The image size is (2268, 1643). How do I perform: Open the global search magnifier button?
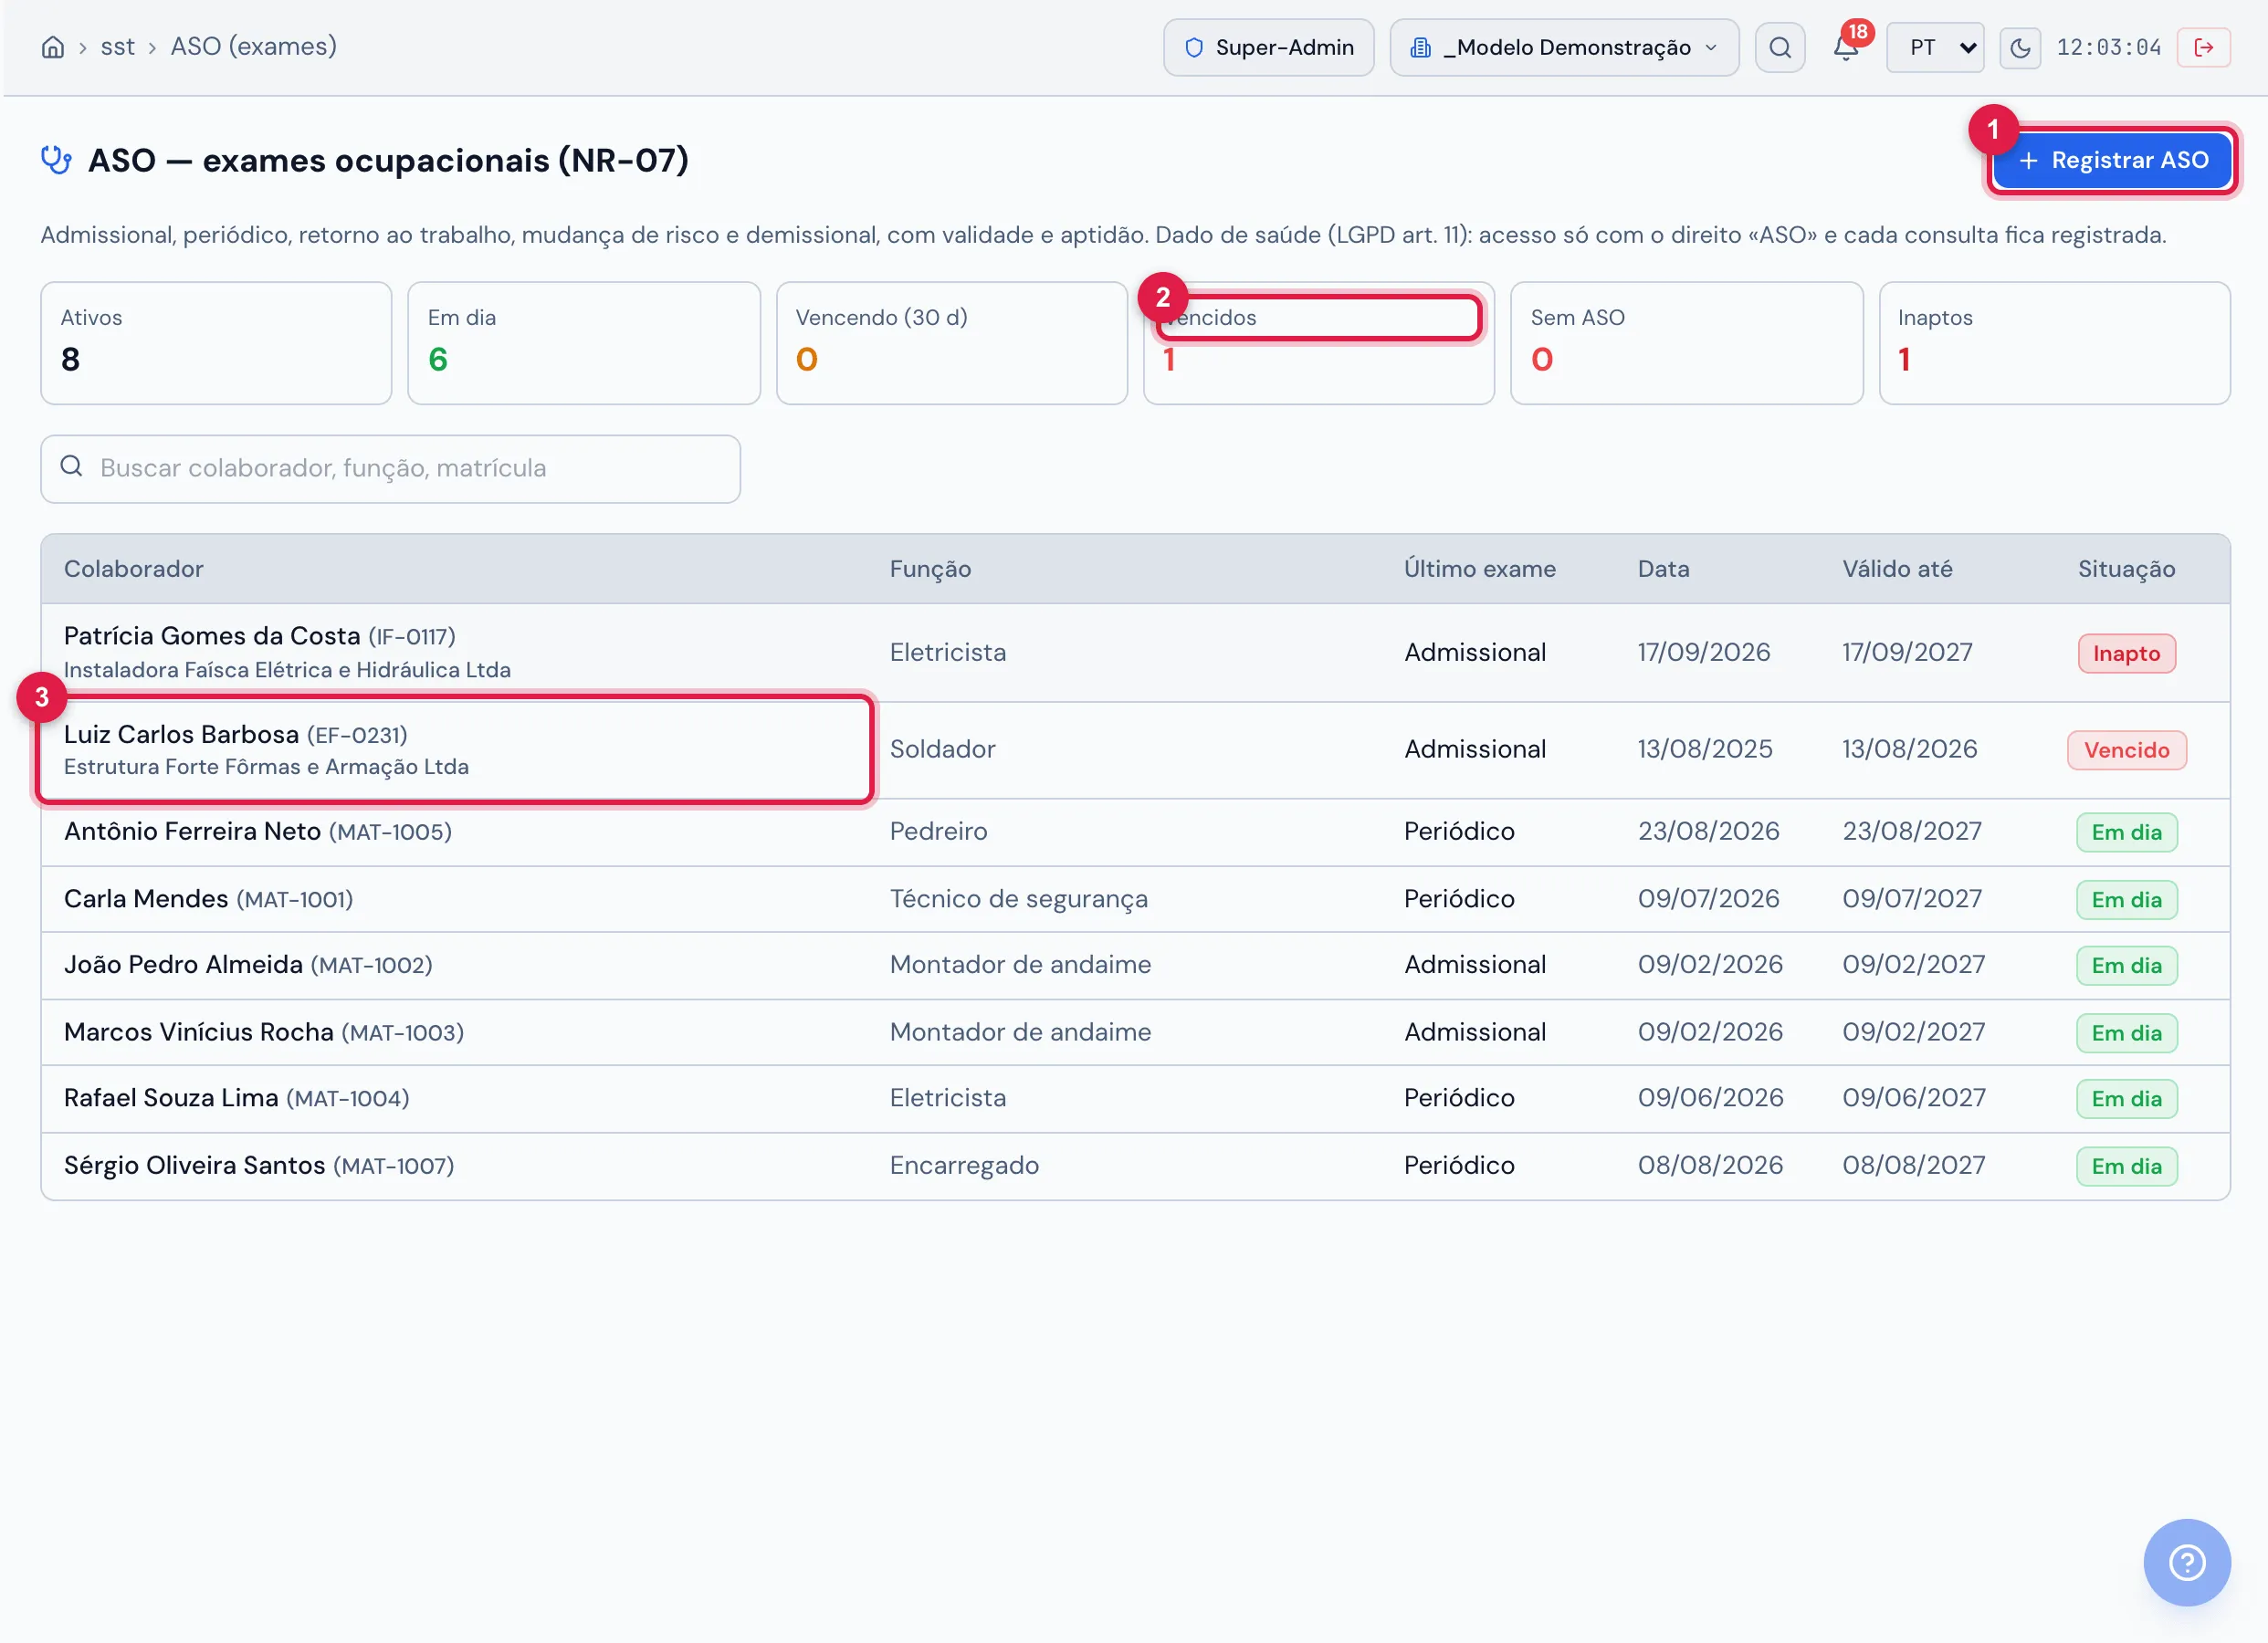1780,47
